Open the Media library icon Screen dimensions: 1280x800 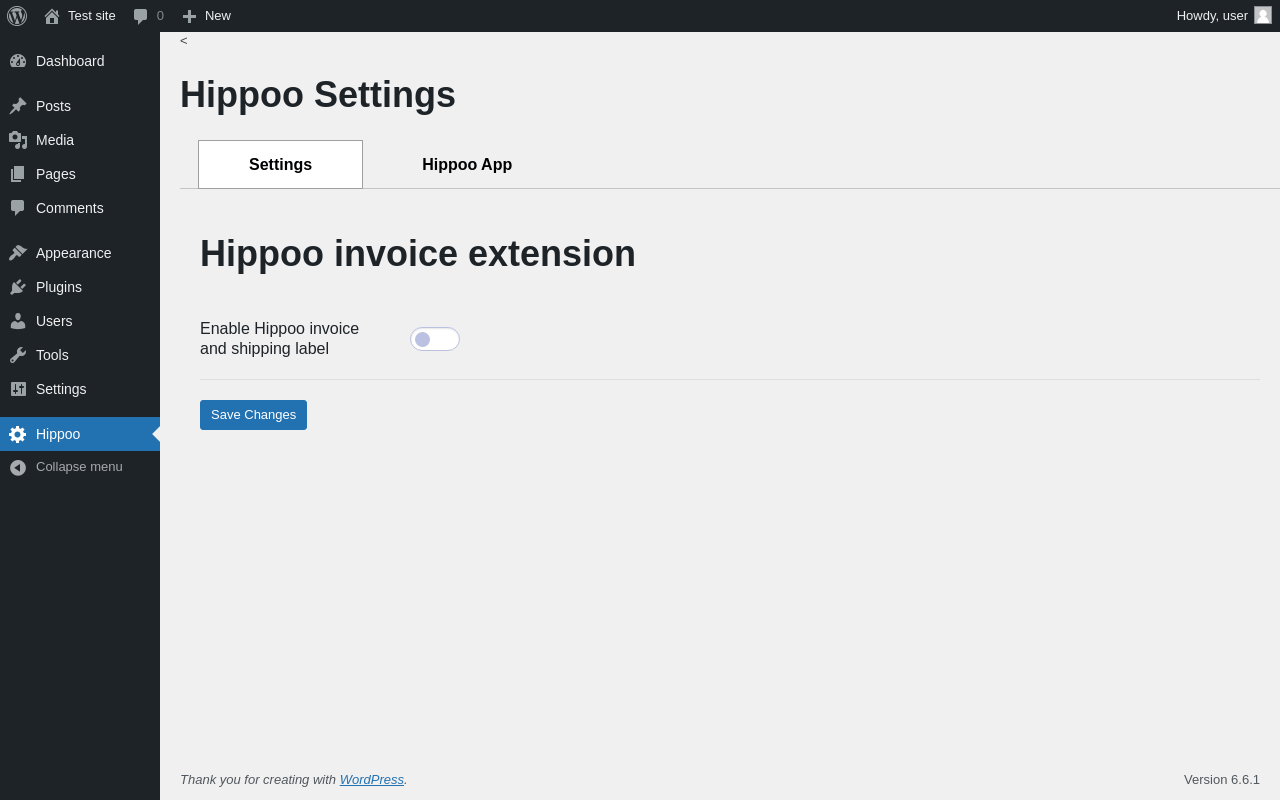pos(18,140)
